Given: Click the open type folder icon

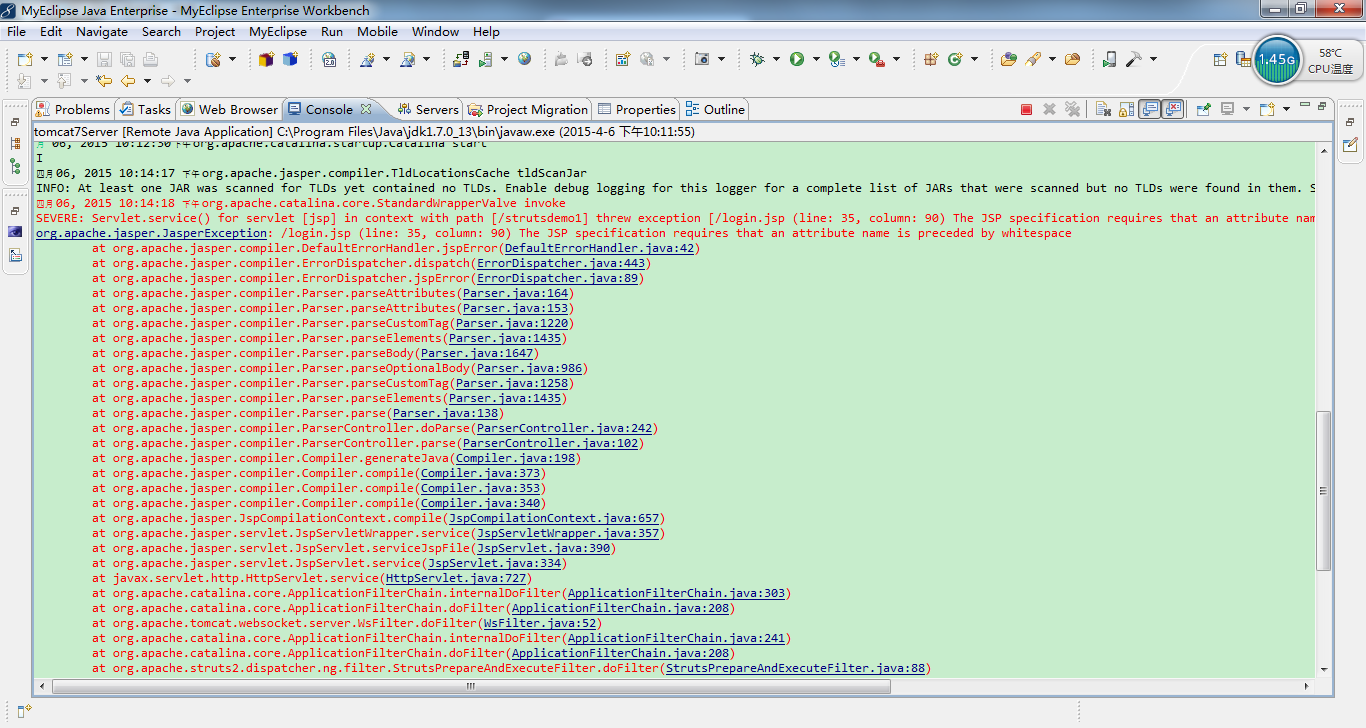Looking at the screenshot, I should pyautogui.click(x=1009, y=59).
